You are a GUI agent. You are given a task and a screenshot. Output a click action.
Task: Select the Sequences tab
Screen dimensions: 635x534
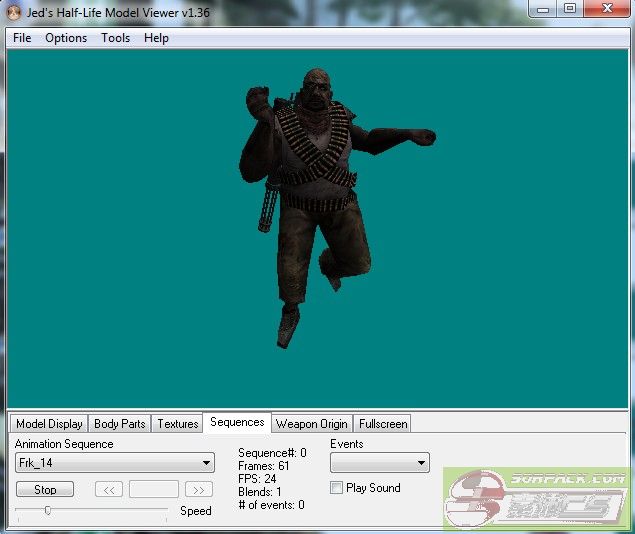click(x=237, y=422)
